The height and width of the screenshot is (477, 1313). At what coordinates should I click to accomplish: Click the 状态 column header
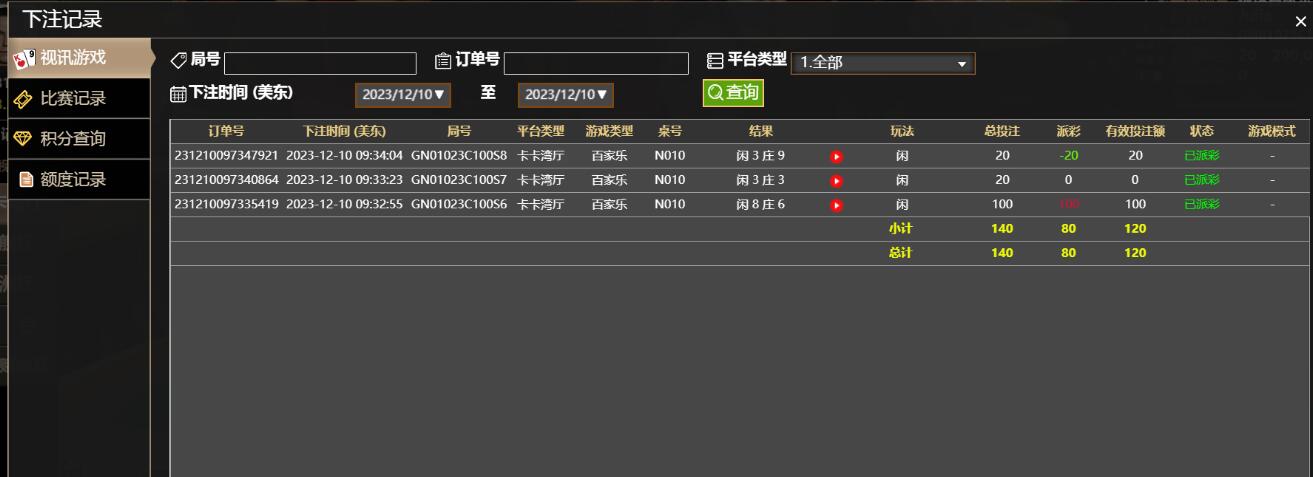1202,131
